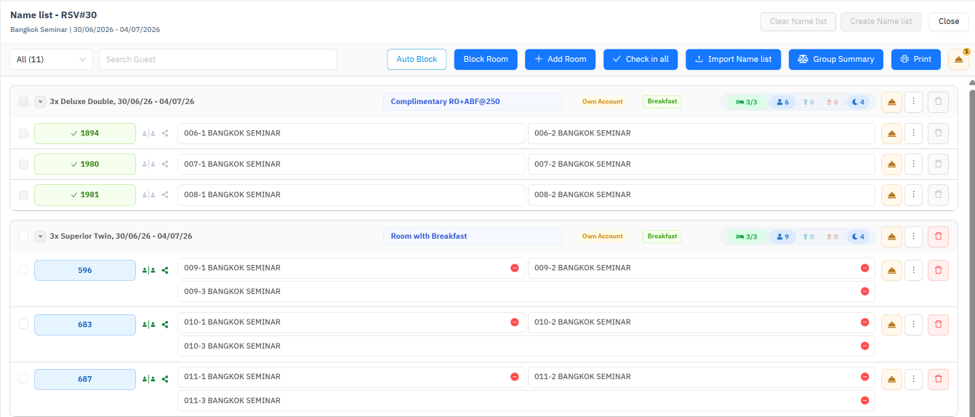Collapse the 3x Deluxe Double group
975x417 pixels.
coord(40,102)
